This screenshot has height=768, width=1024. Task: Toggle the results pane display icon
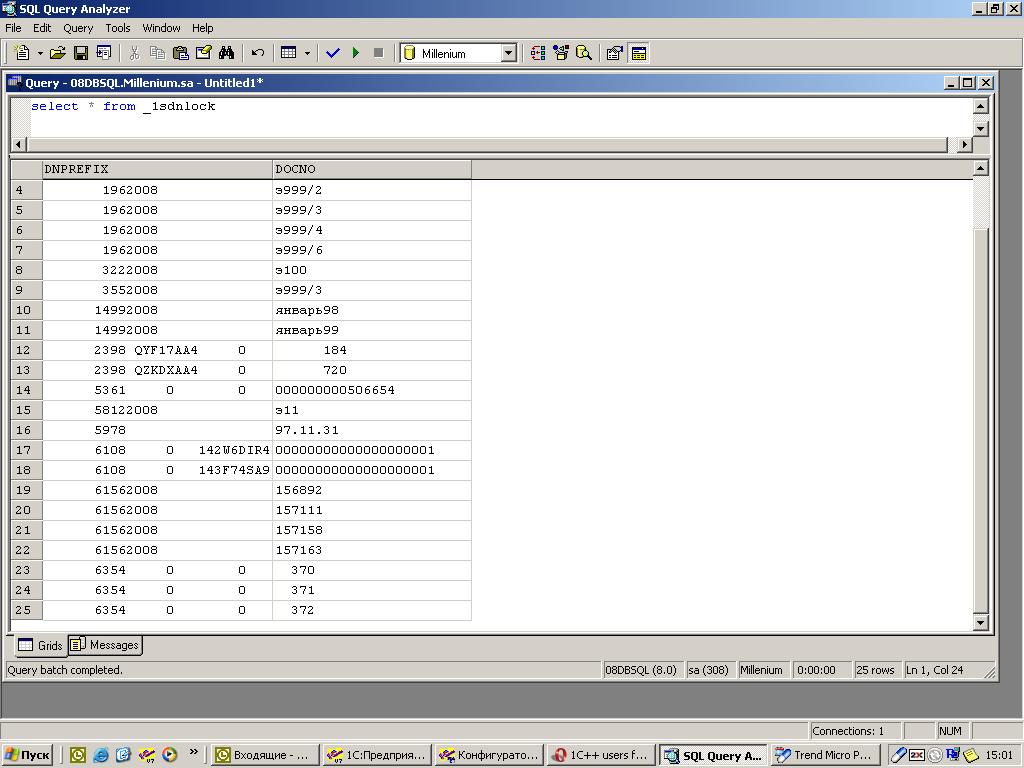pos(639,53)
